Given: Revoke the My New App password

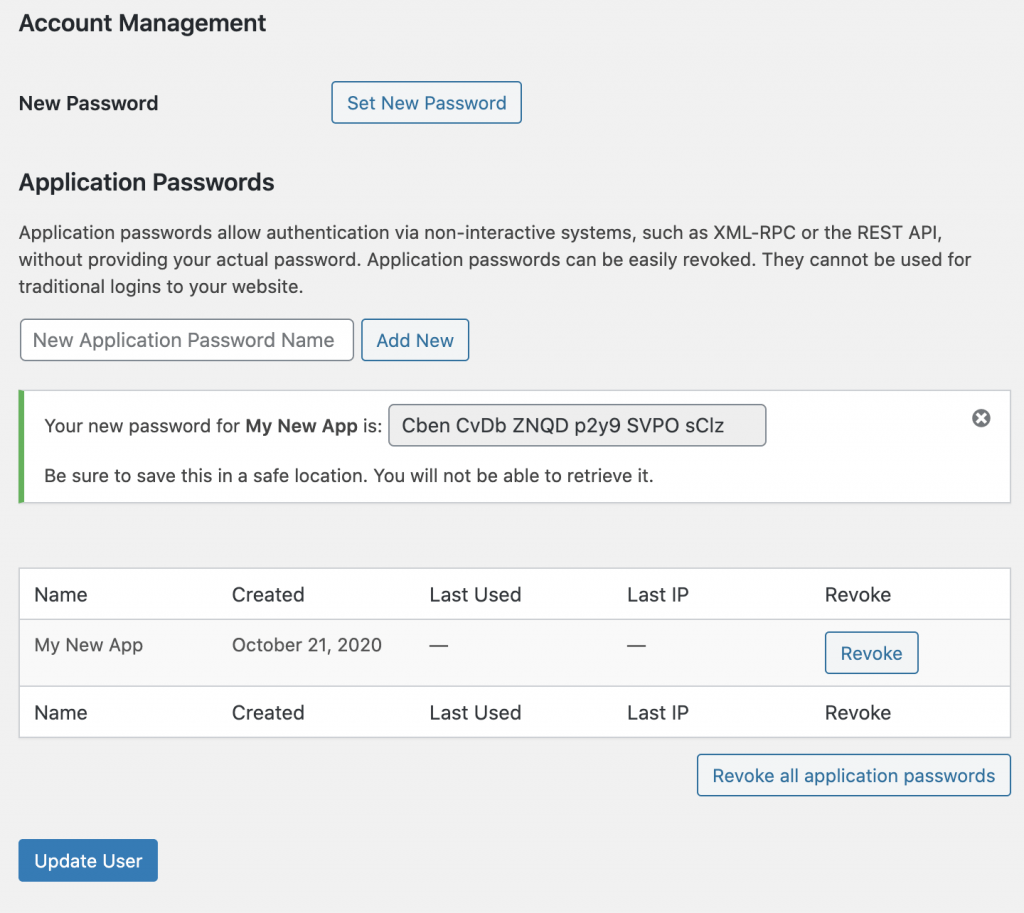Looking at the screenshot, I should point(870,653).
